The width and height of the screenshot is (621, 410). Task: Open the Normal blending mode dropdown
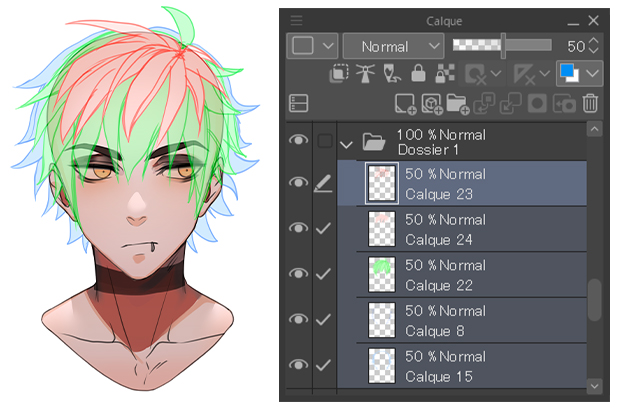click(393, 46)
